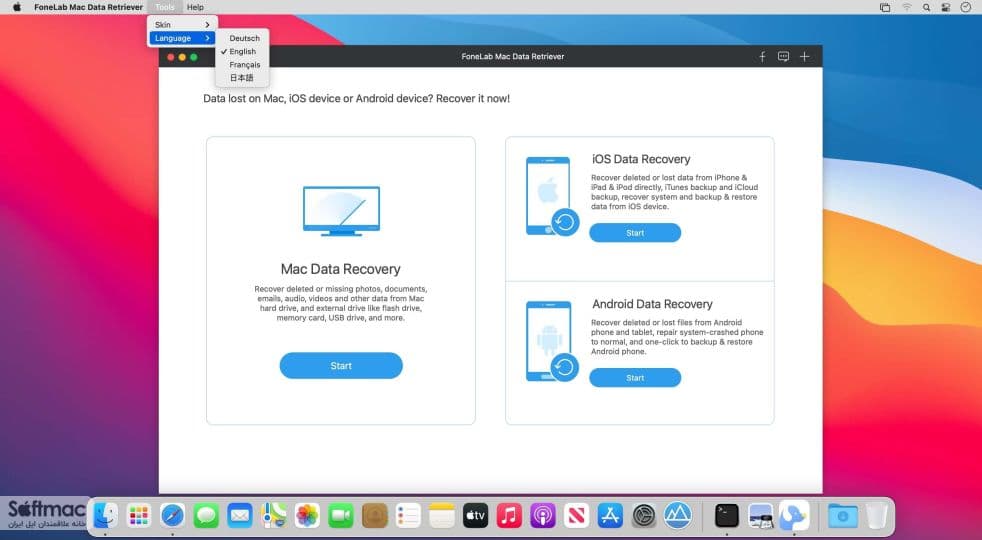Select the checked English language option

coord(242,51)
